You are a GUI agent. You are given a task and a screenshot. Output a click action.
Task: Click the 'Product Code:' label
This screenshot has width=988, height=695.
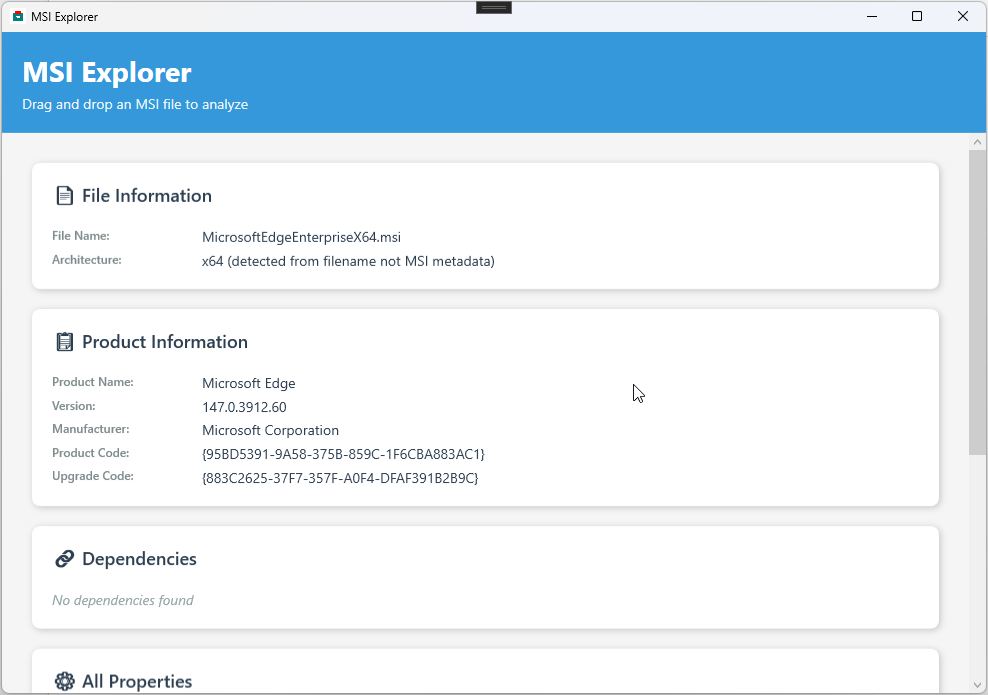point(91,453)
